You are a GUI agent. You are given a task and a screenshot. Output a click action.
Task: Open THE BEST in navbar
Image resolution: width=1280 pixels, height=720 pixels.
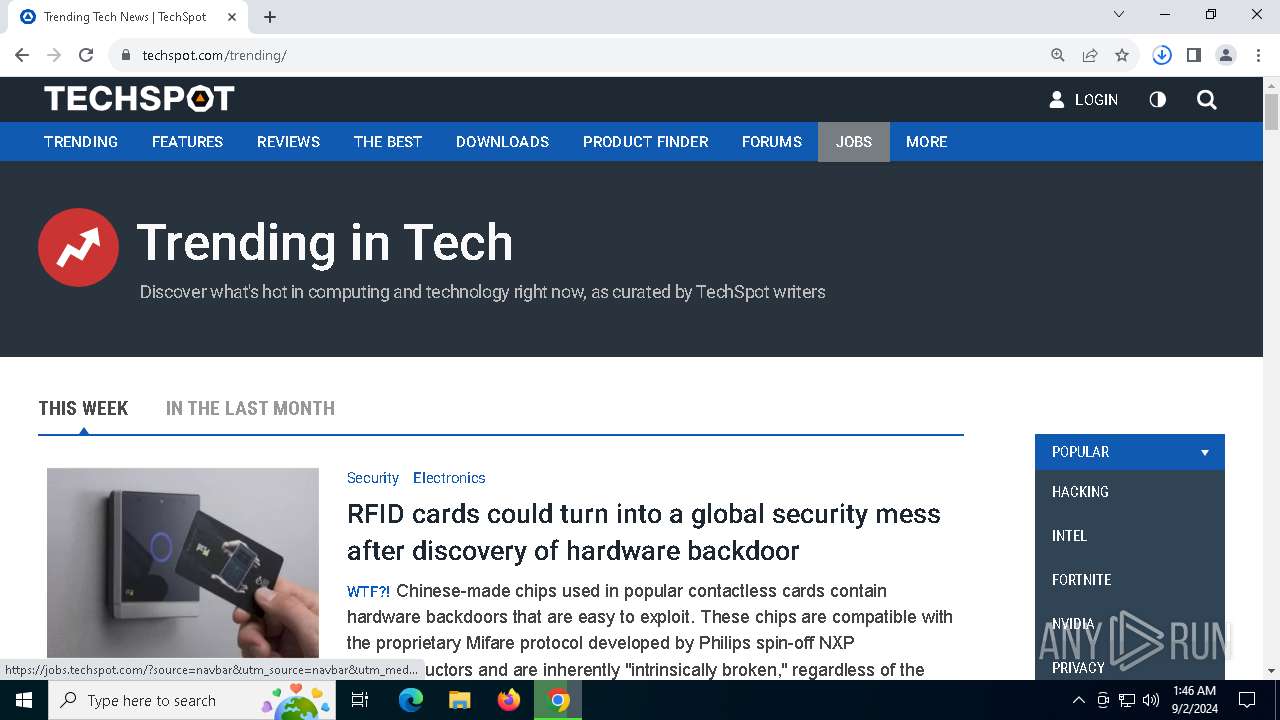point(388,142)
